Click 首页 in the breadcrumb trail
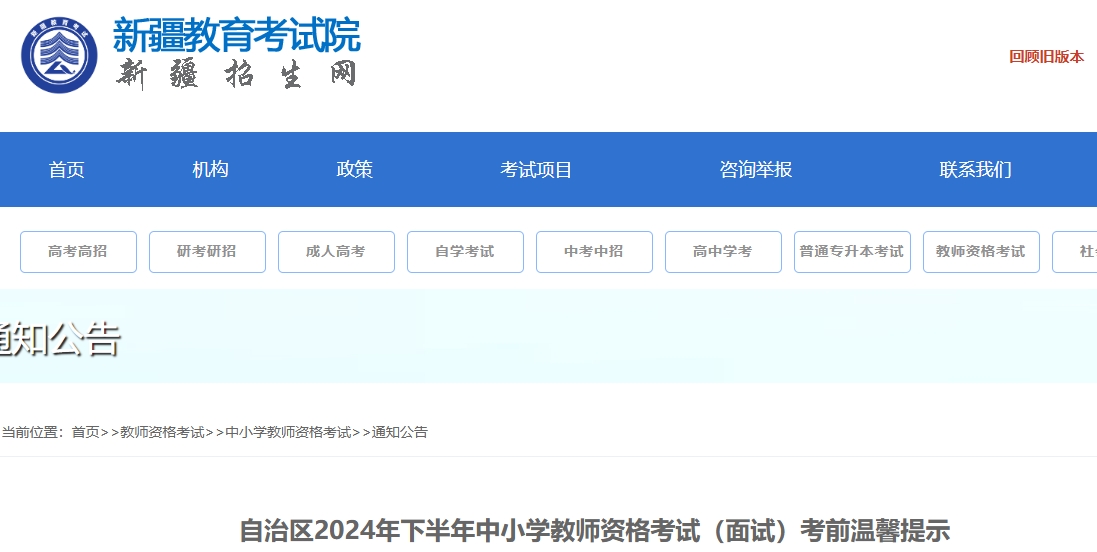The width and height of the screenshot is (1097, 552). (85, 432)
